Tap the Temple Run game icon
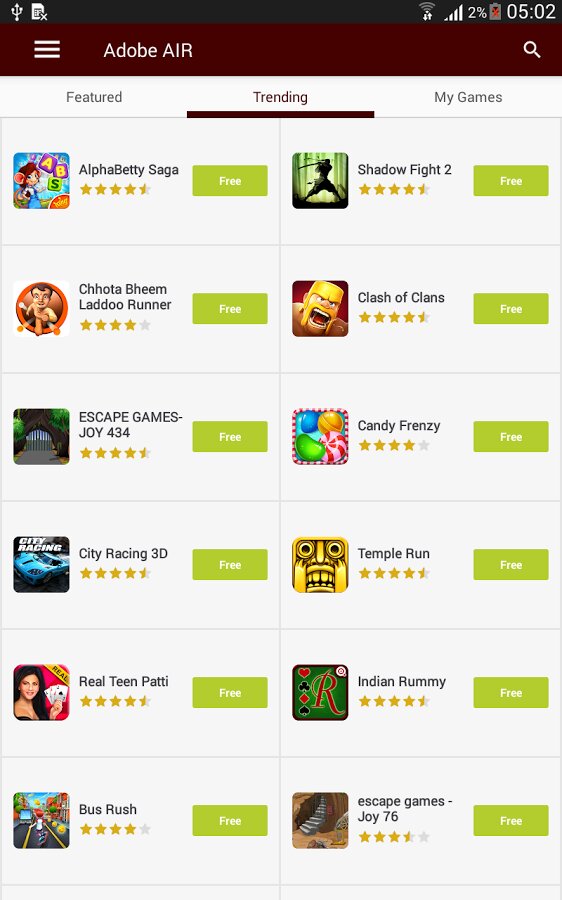562x900 pixels. (320, 565)
